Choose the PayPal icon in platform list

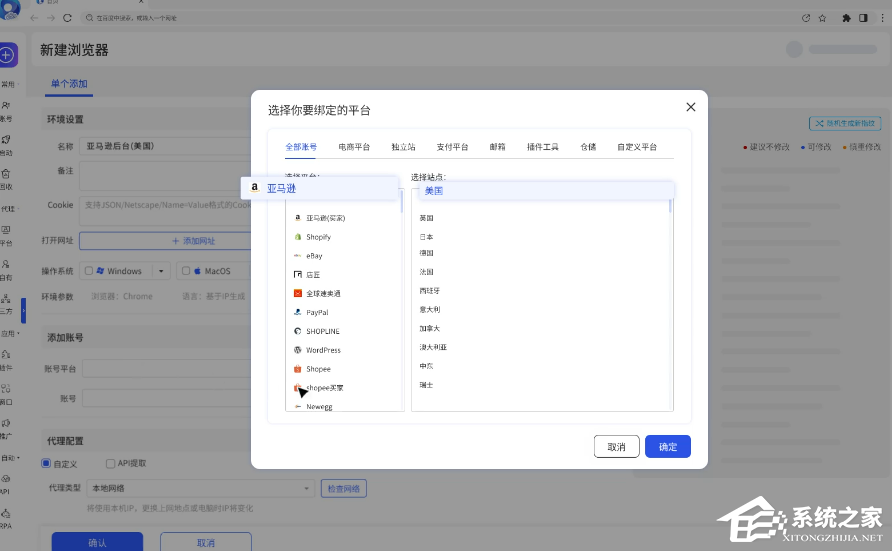(298, 312)
